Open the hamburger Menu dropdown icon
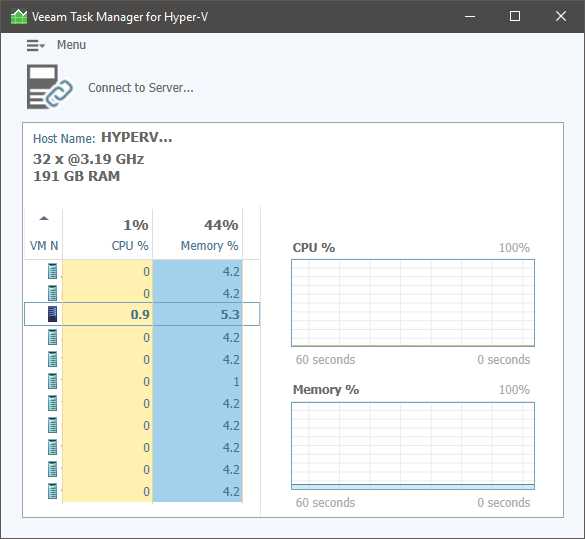Screen dimensions: 585x539 pos(35,45)
